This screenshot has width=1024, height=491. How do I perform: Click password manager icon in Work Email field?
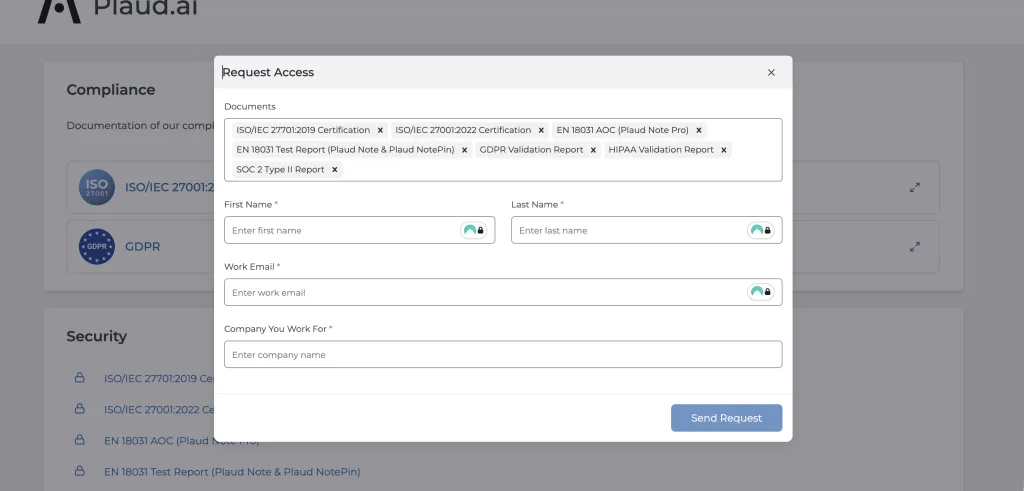(x=760, y=292)
